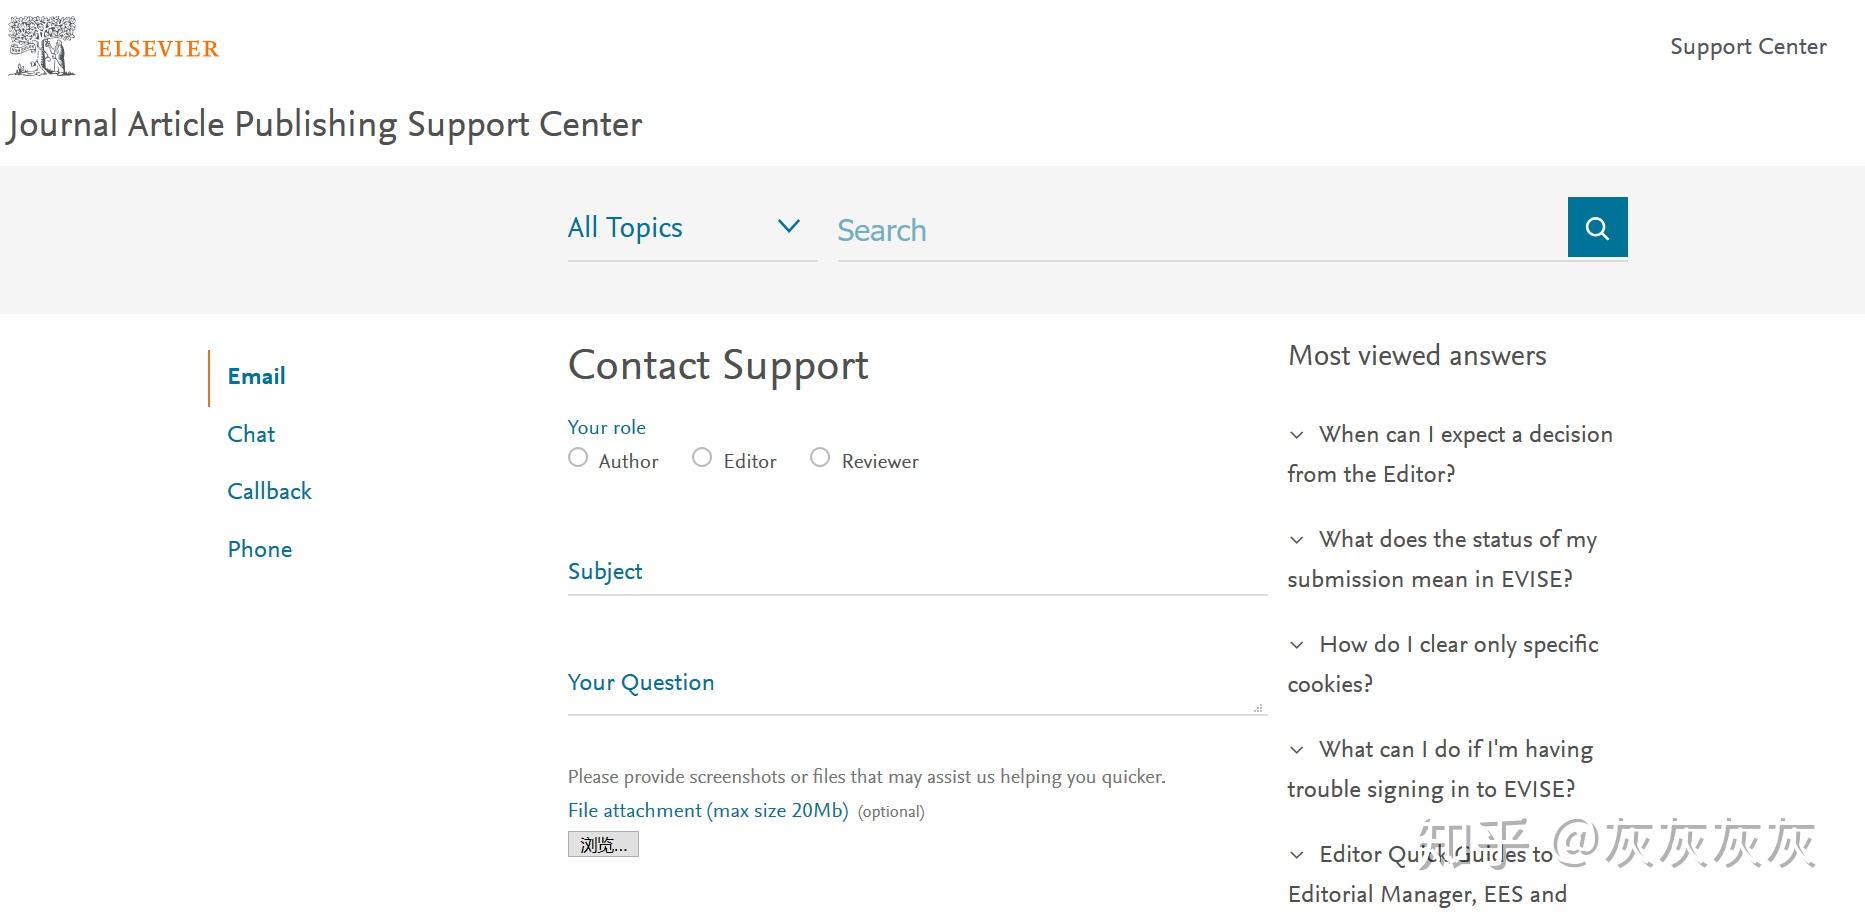Open the Support Center link

1747,47
